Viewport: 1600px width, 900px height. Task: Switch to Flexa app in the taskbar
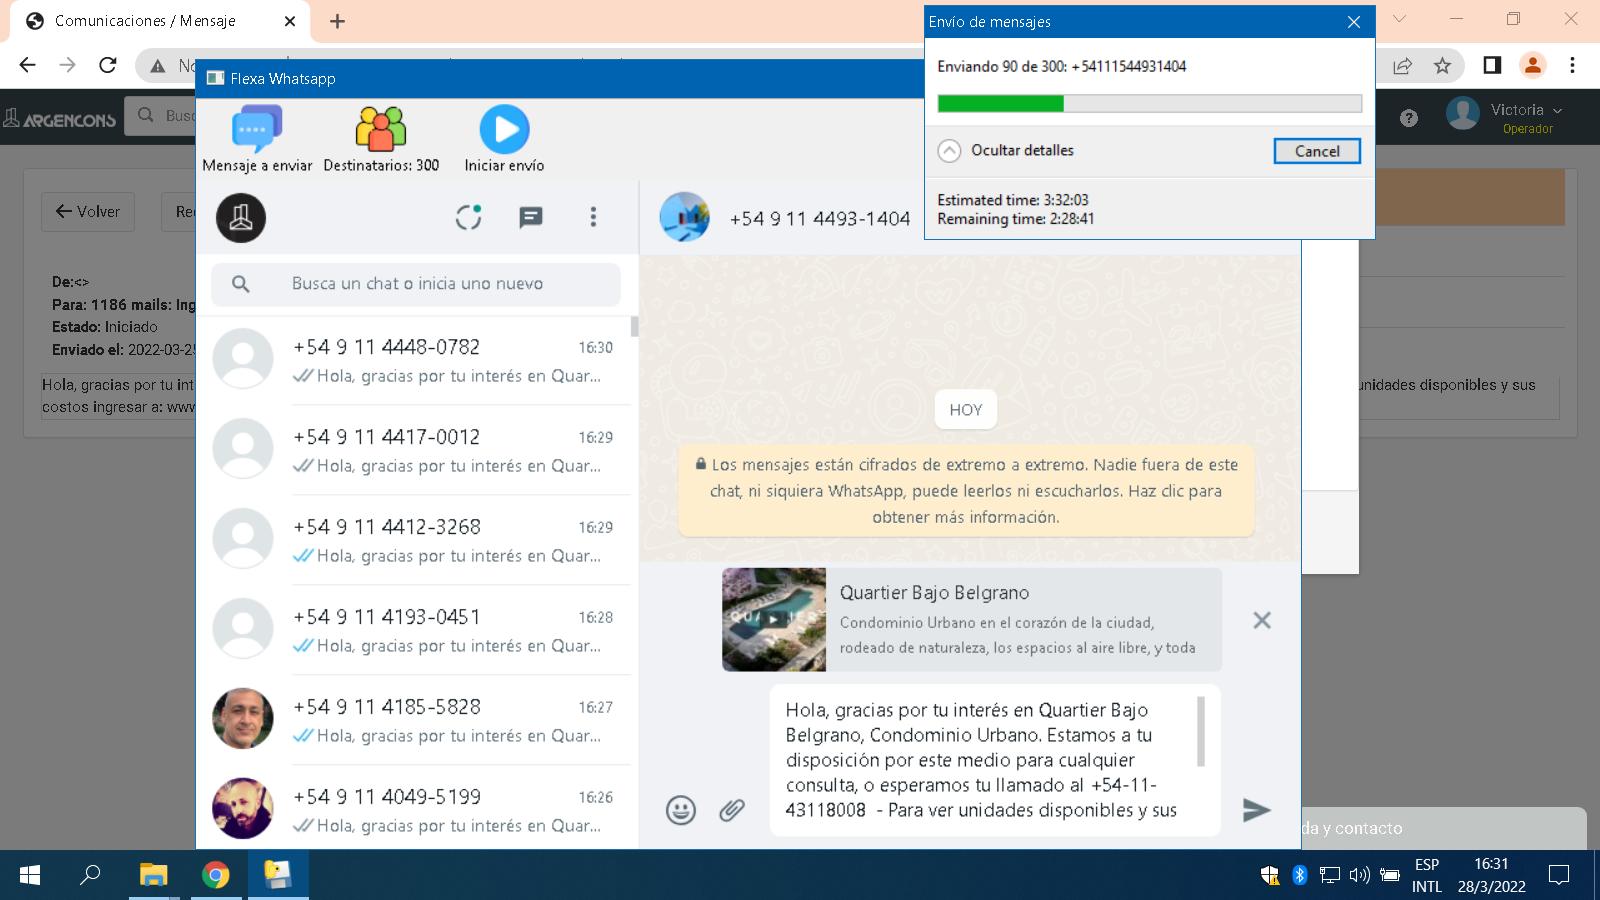pyautogui.click(x=277, y=875)
